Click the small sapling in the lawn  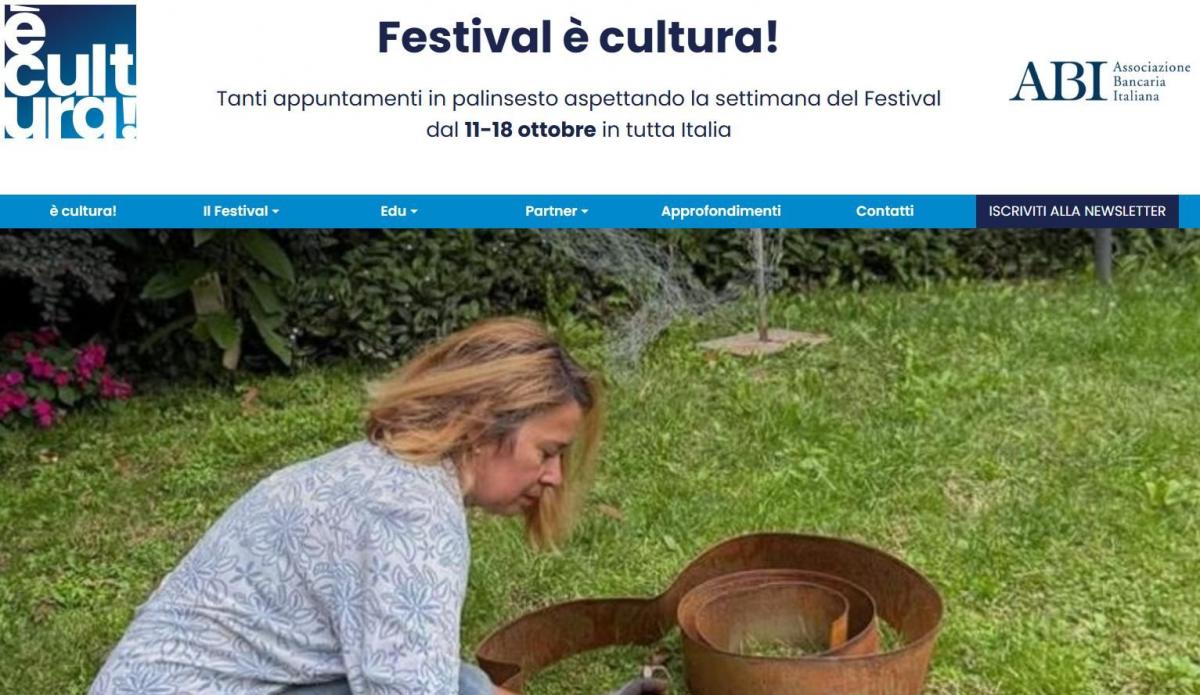(763, 290)
